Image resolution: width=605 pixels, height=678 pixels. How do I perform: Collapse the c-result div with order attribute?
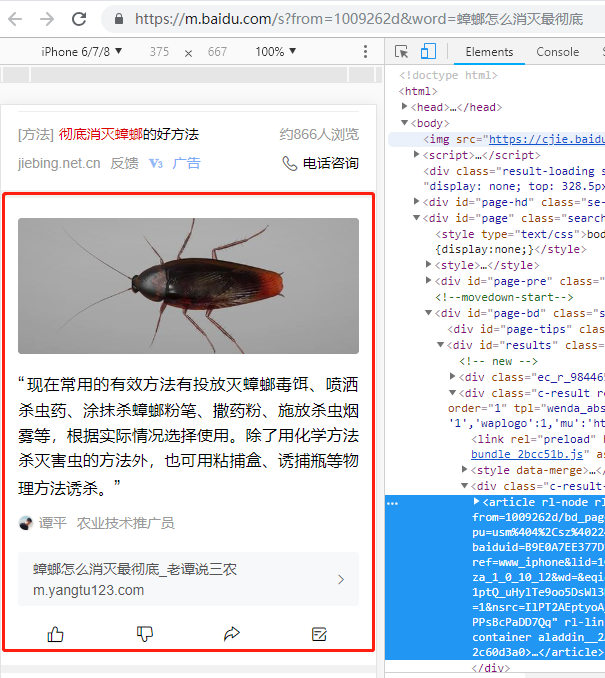453,393
